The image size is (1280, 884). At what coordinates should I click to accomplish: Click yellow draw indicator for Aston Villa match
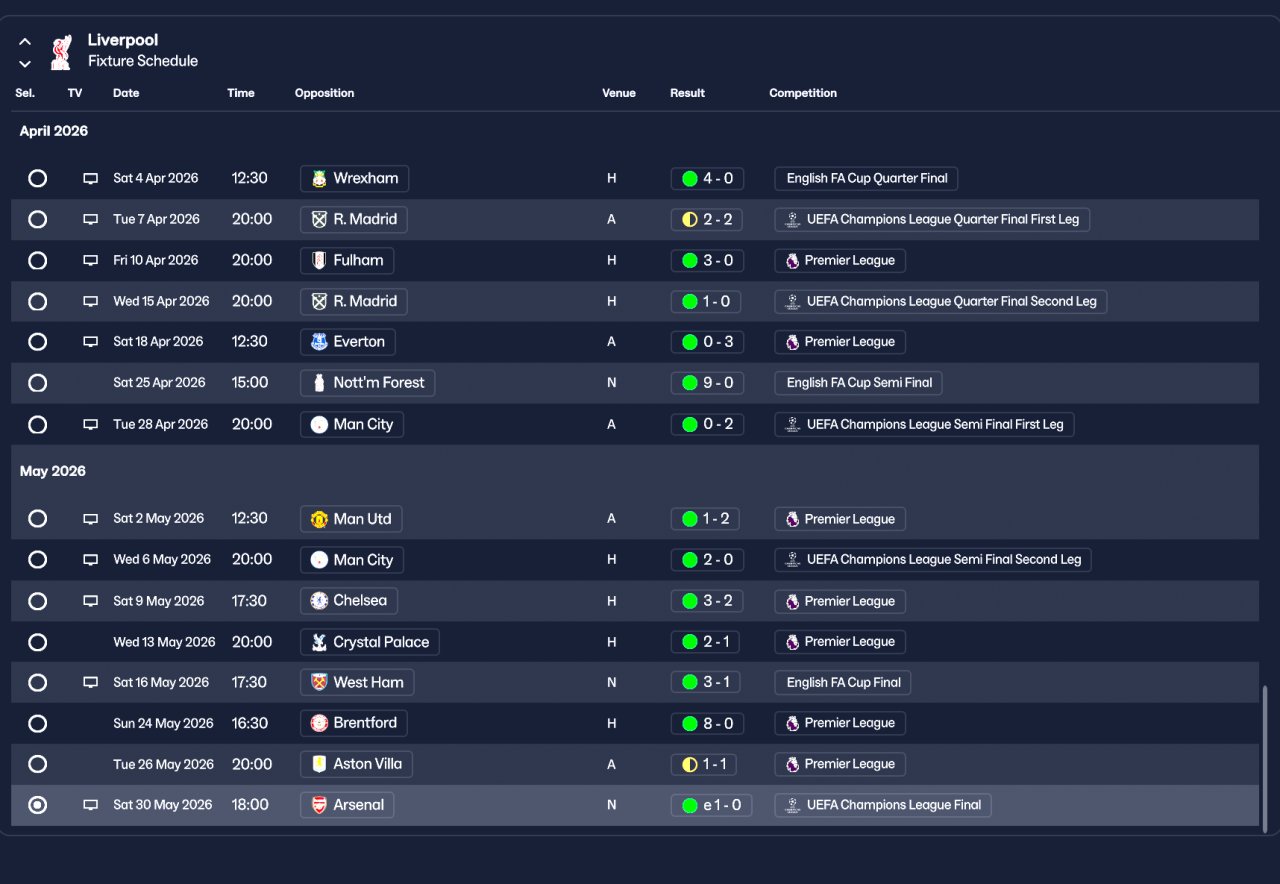(x=689, y=764)
